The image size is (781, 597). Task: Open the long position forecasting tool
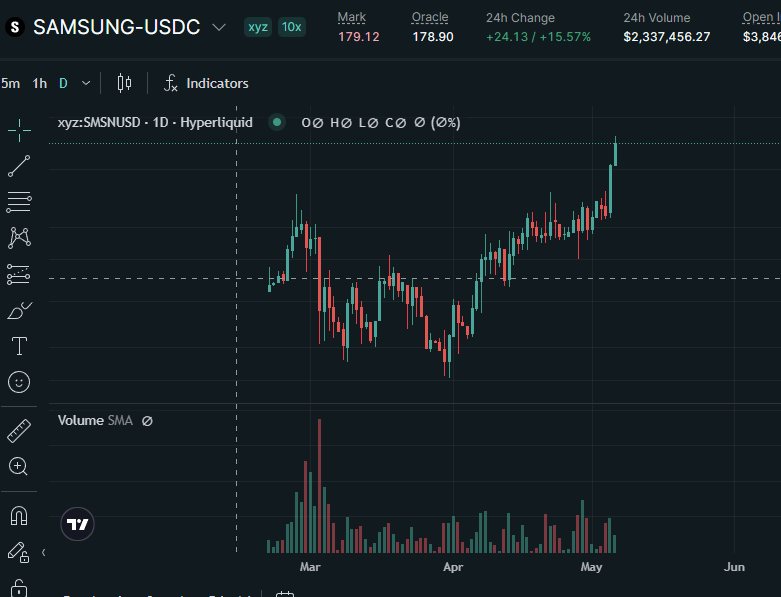[19, 274]
